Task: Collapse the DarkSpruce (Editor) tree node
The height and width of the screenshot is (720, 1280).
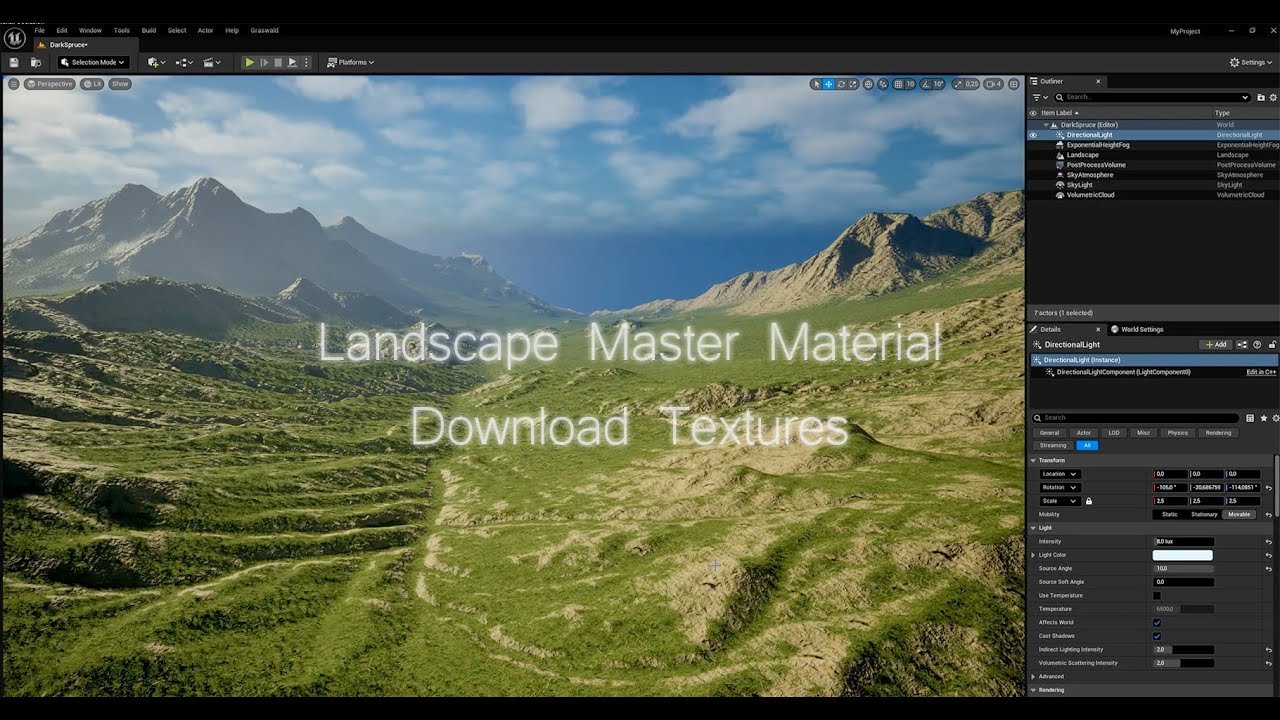Action: point(1046,125)
